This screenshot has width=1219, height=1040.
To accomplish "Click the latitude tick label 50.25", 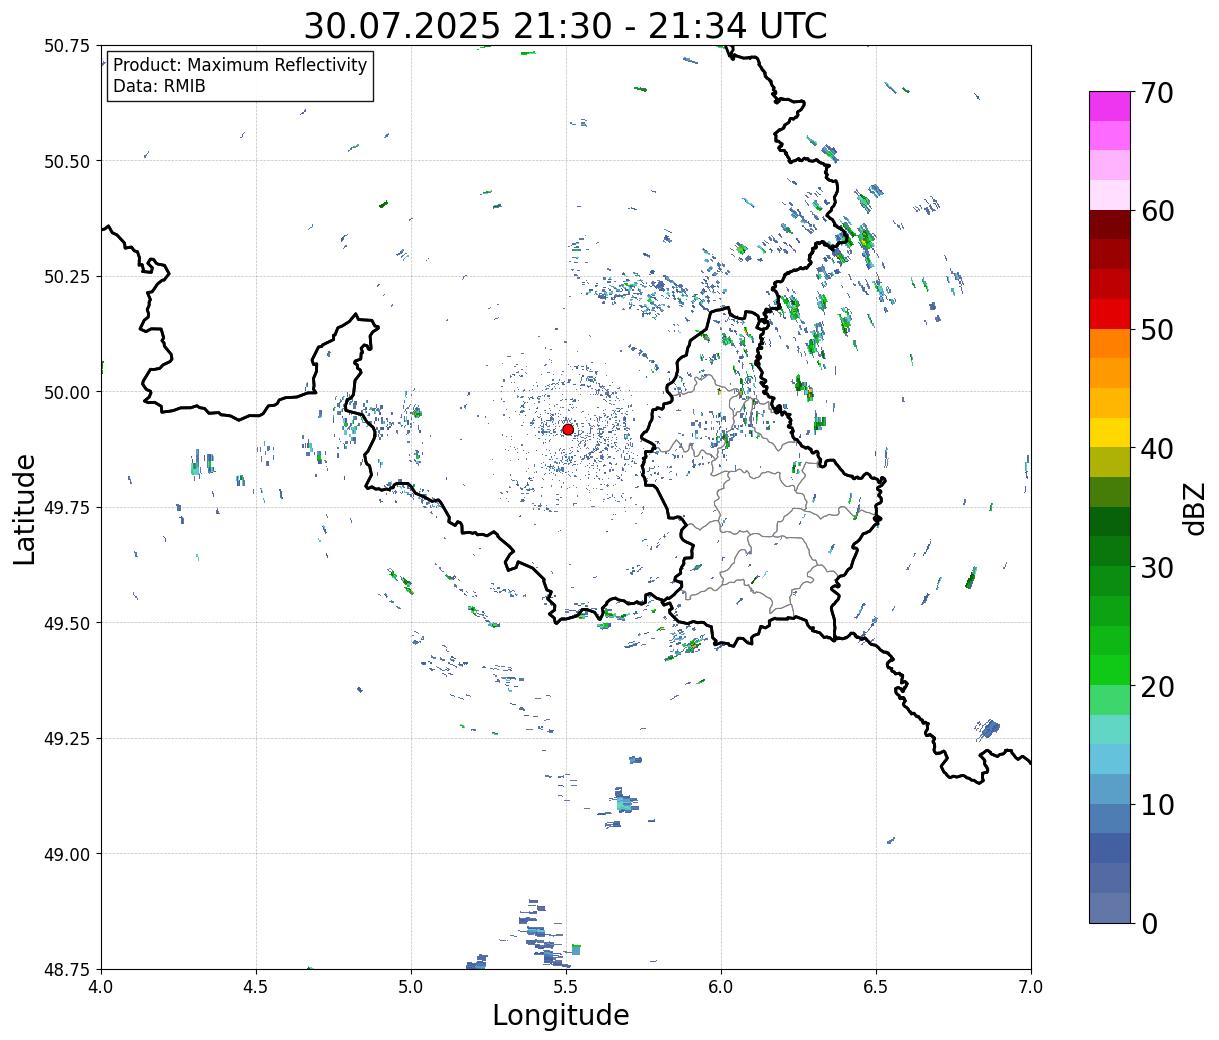I will point(67,277).
